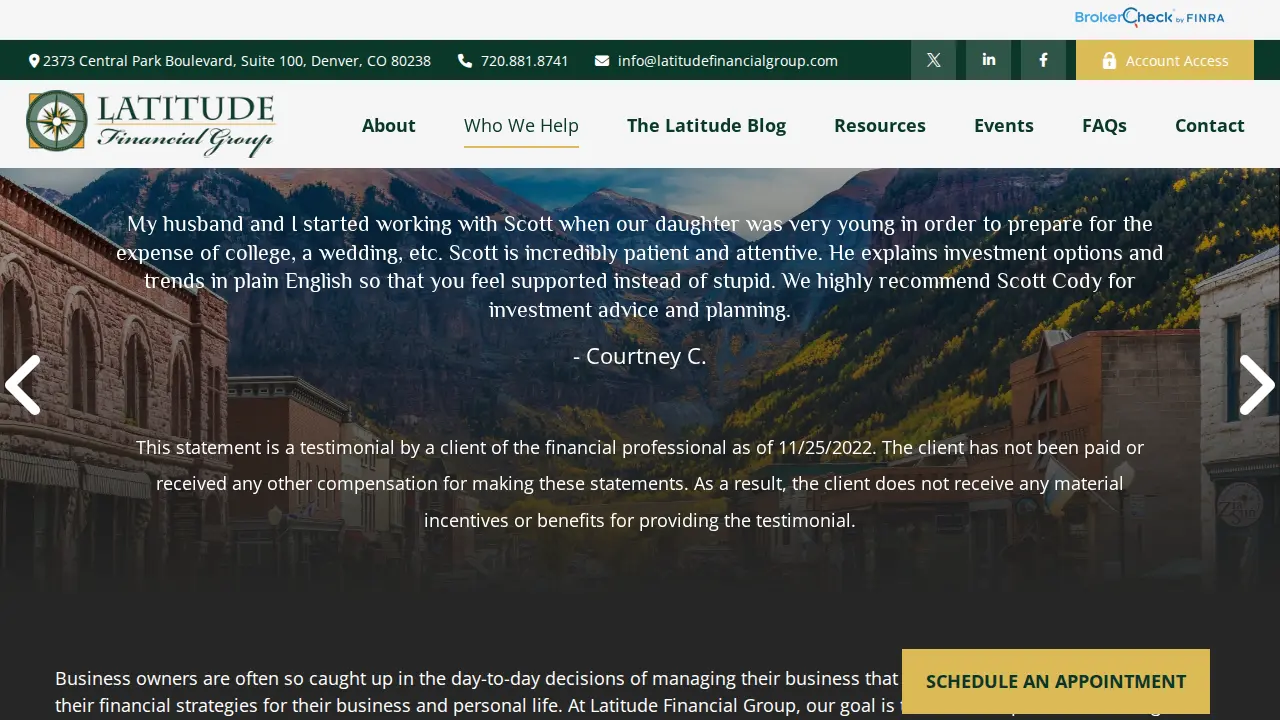Viewport: 1280px width, 720px height.
Task: Click the Account Access button
Action: 1165,60
